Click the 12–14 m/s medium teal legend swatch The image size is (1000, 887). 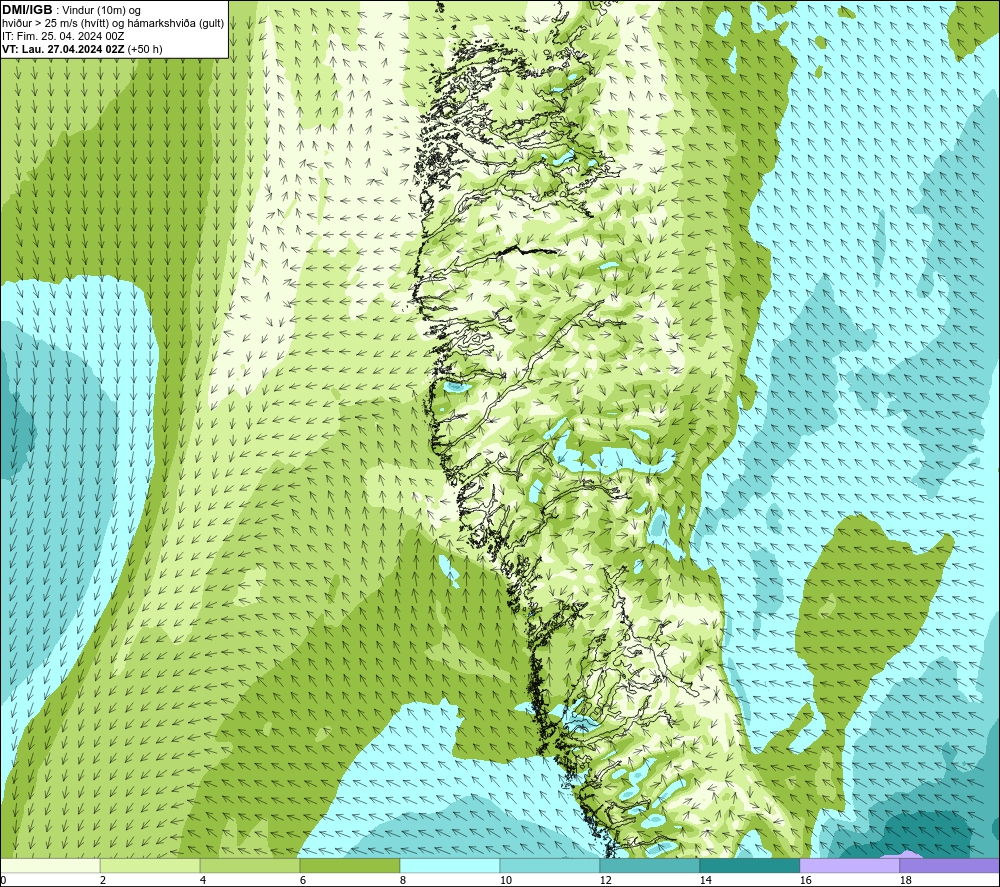[649, 865]
